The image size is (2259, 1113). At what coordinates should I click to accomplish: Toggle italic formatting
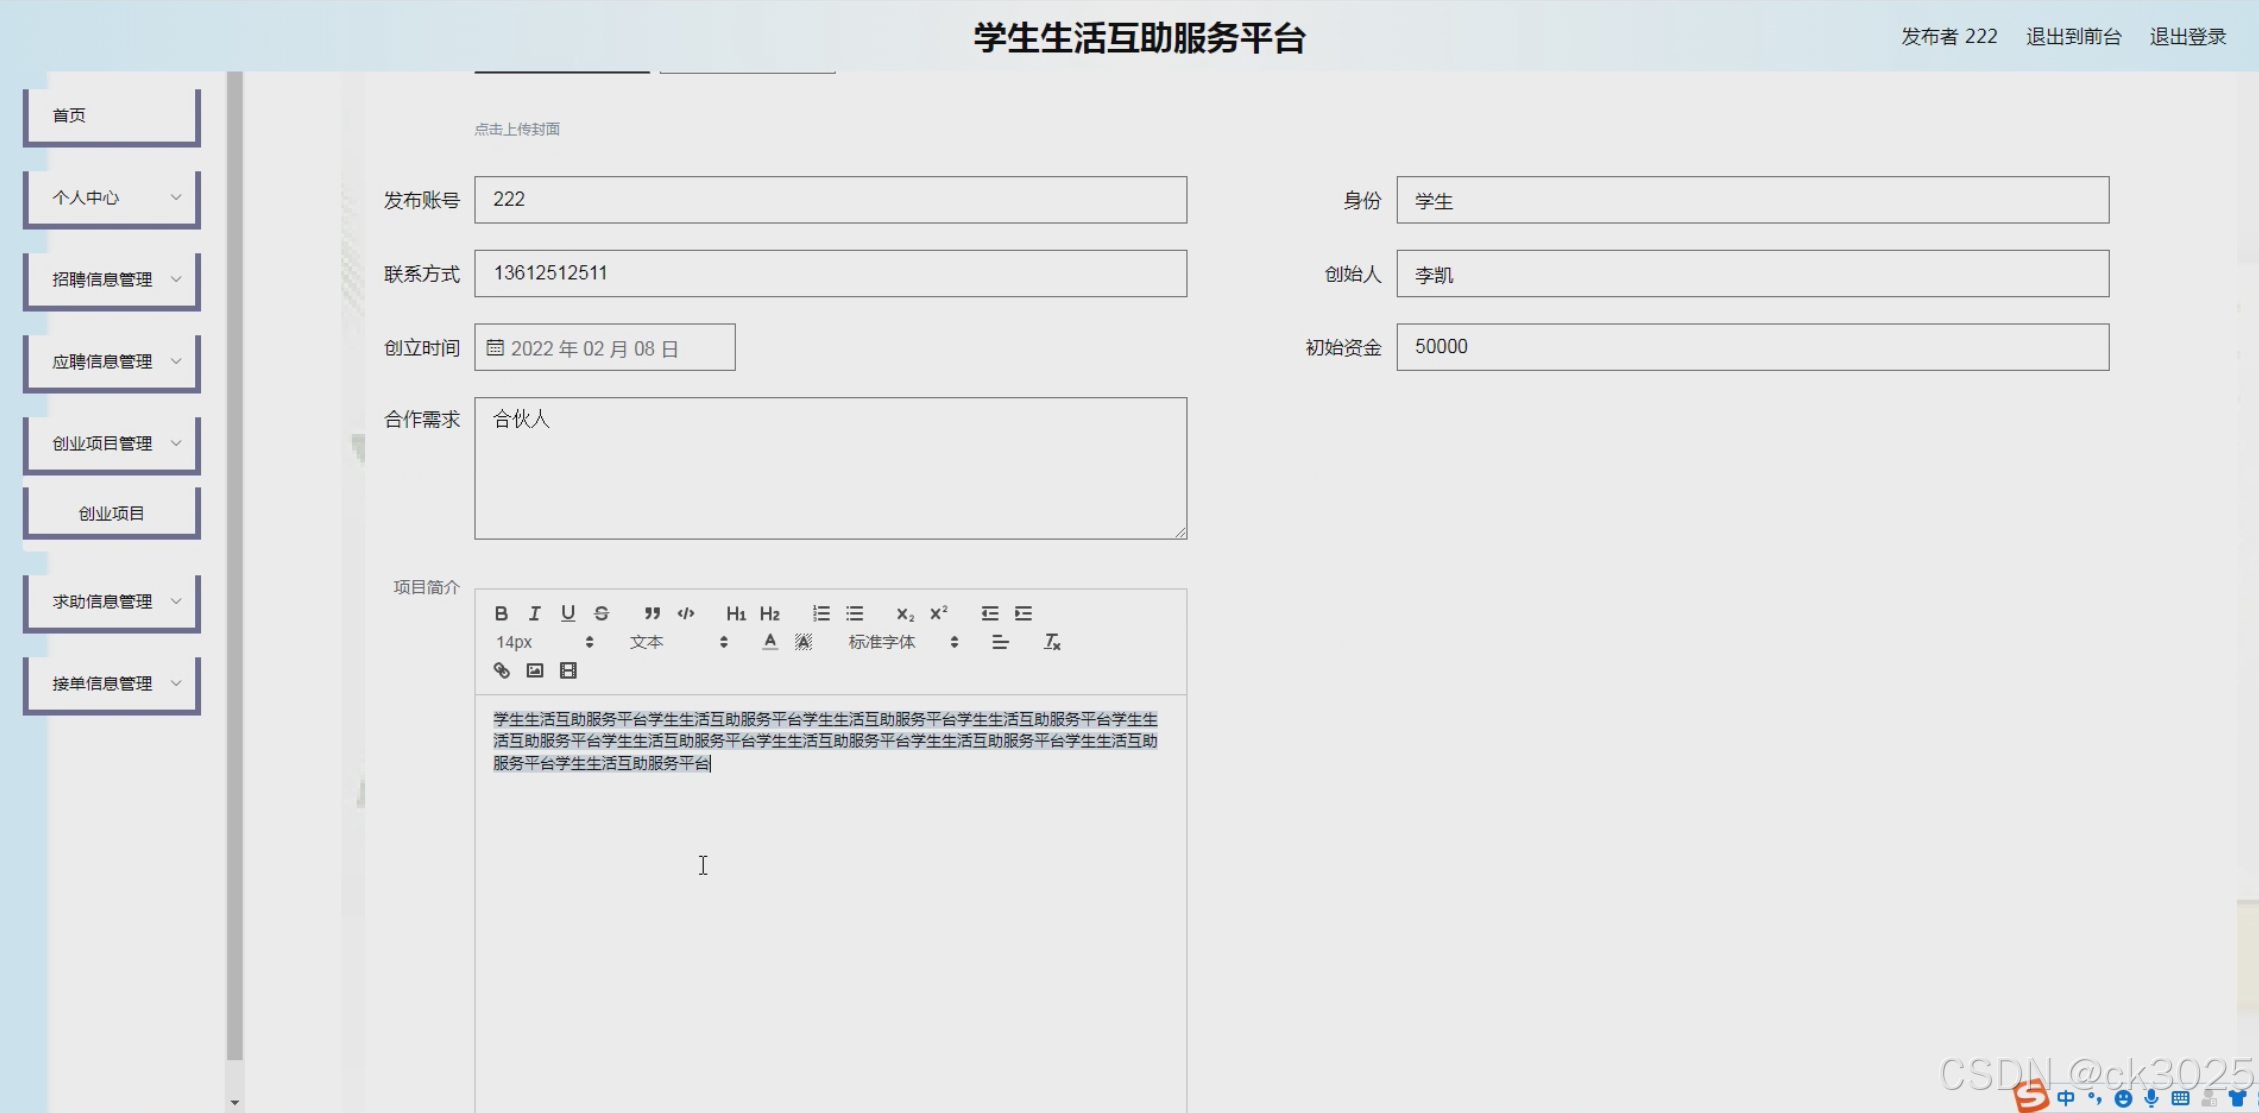pyautogui.click(x=535, y=613)
